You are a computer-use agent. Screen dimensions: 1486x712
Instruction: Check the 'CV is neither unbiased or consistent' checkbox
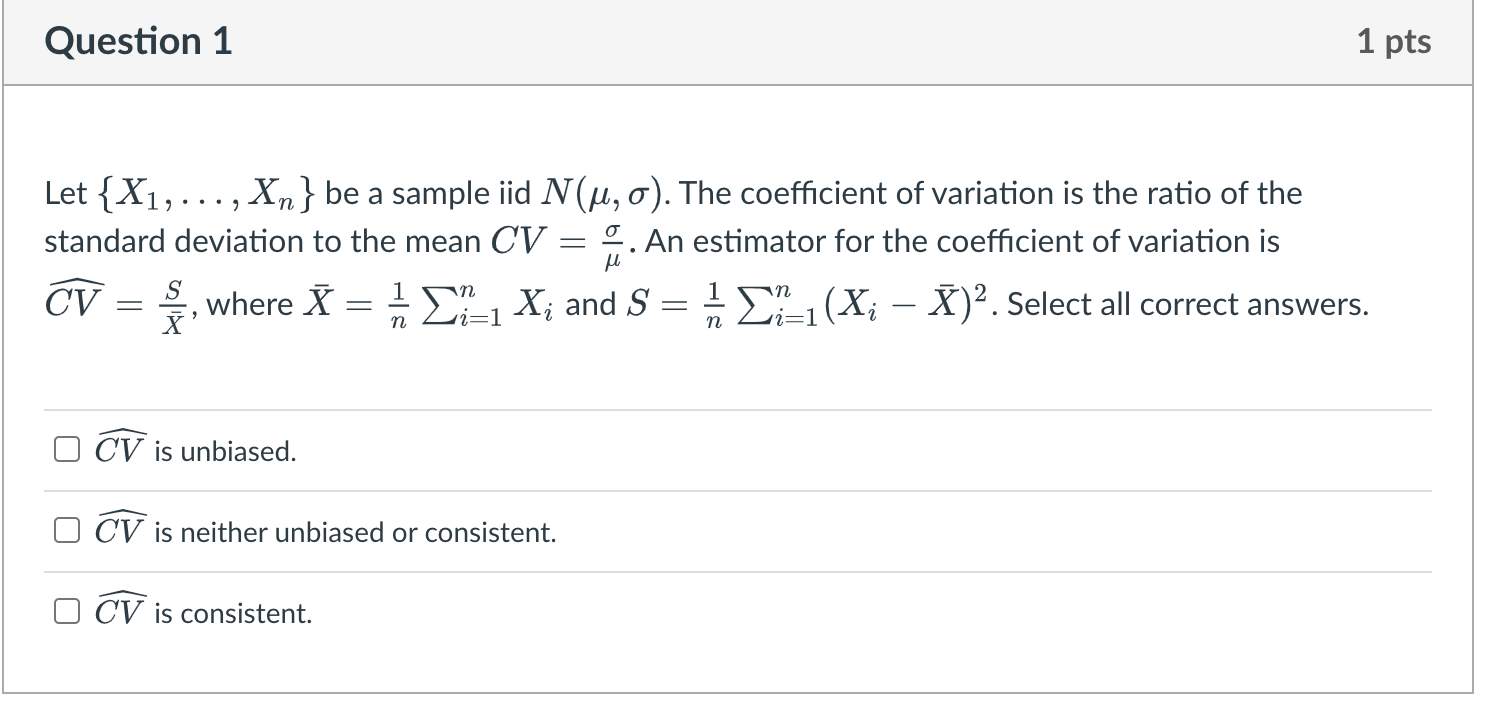tap(66, 529)
